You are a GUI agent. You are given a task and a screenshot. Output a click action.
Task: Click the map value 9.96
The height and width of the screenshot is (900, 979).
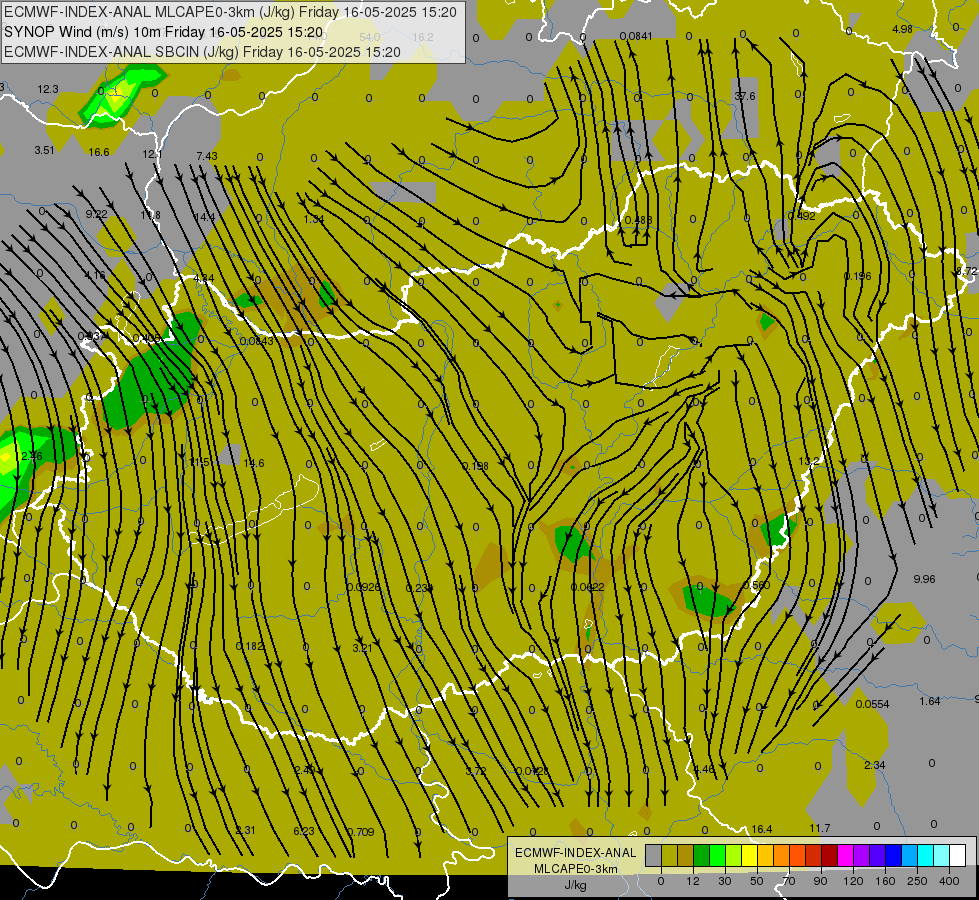pos(924,579)
